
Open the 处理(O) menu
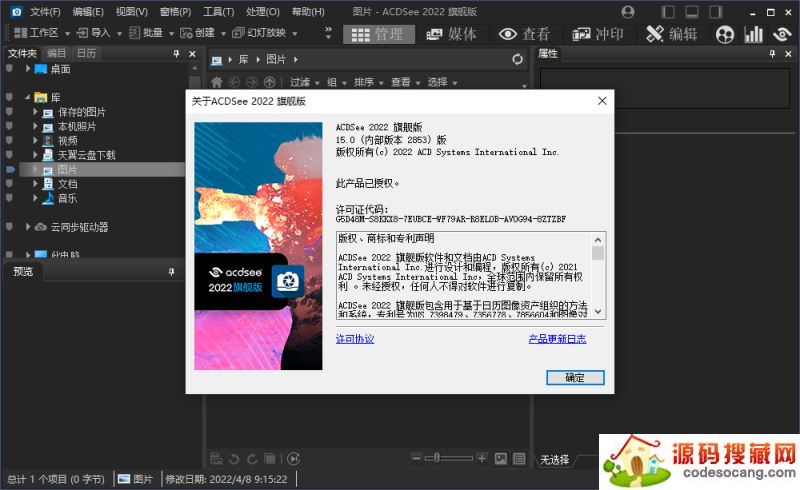click(262, 12)
